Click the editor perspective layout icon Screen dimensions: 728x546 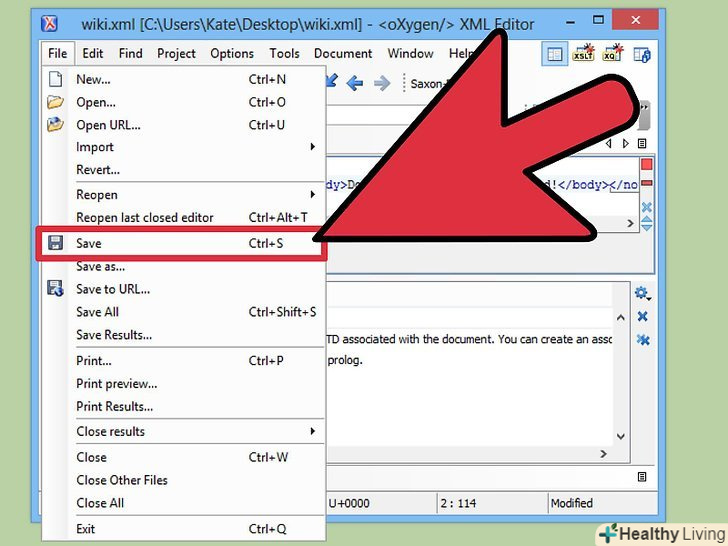pos(554,54)
